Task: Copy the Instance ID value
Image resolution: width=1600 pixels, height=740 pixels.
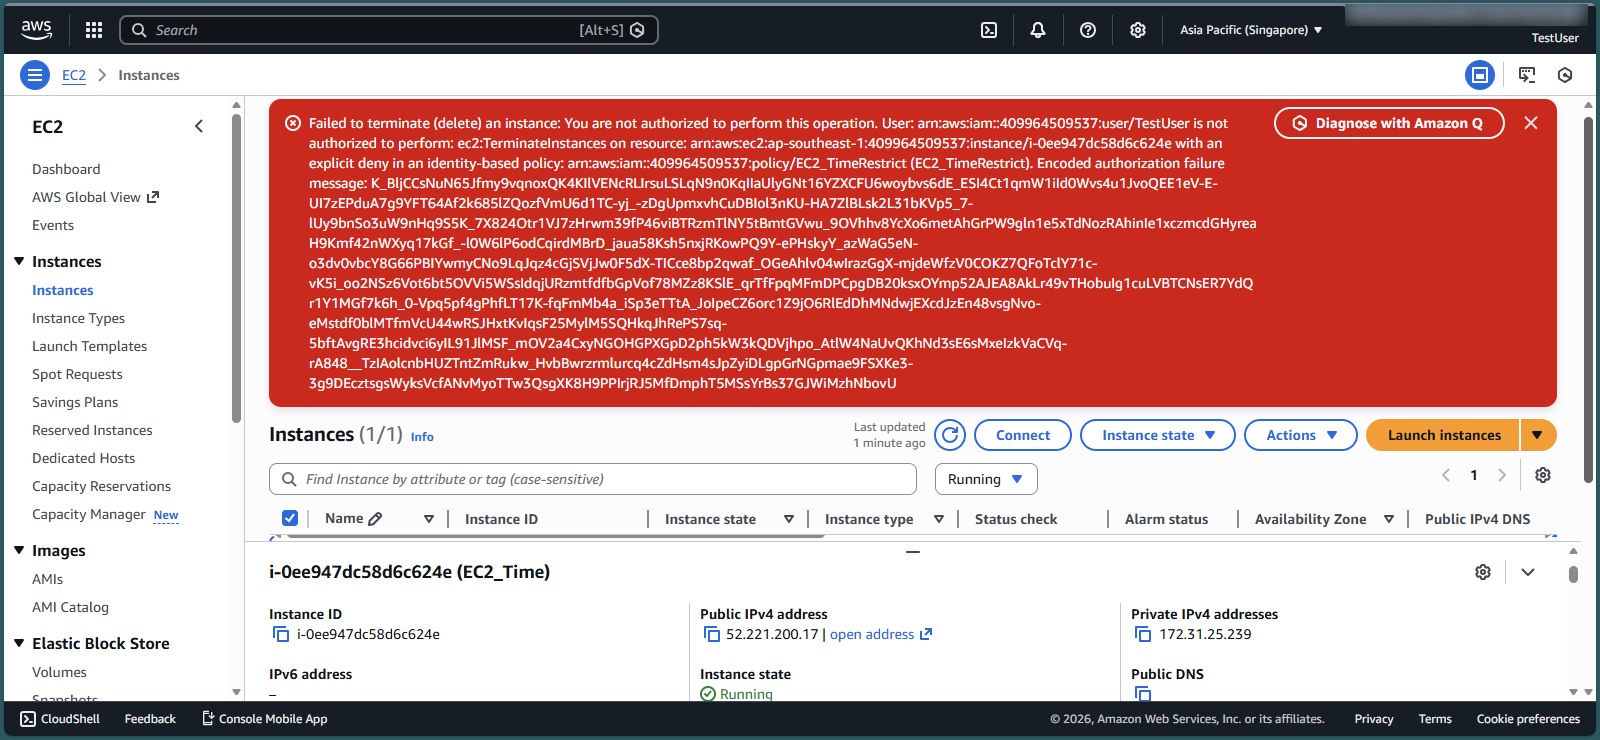Action: (x=281, y=634)
